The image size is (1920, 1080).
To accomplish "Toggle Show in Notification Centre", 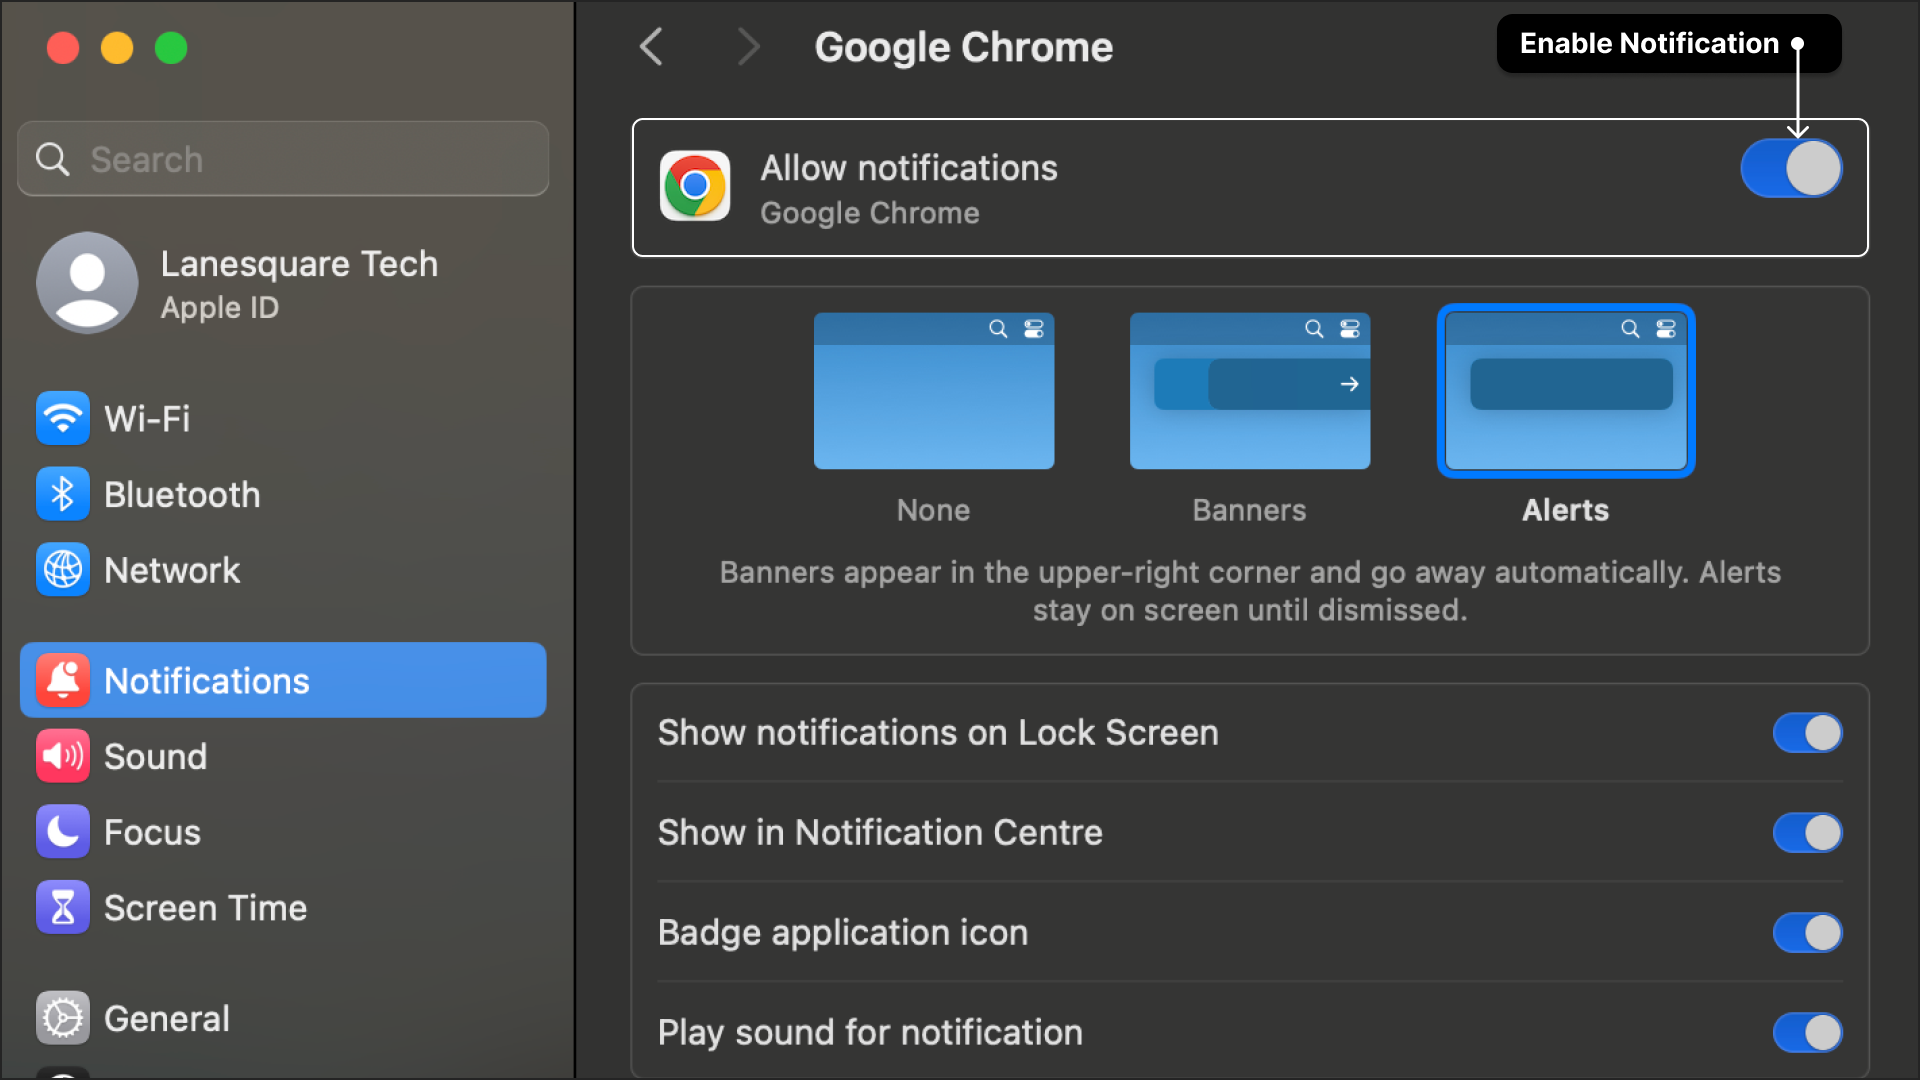I will pos(1807,833).
